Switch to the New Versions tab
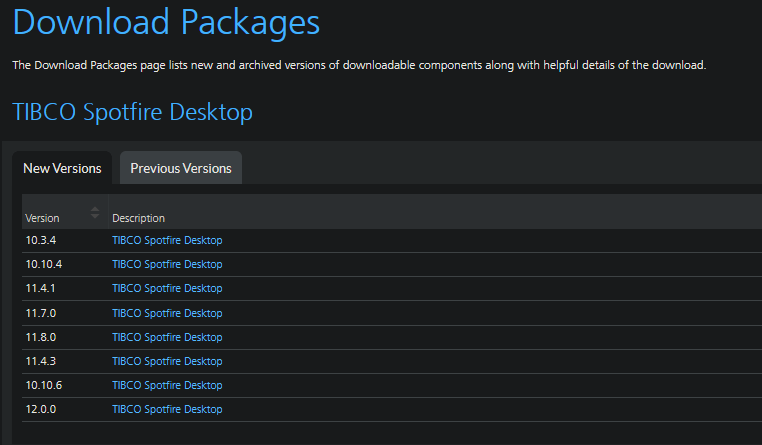This screenshot has width=762, height=445. [x=62, y=168]
